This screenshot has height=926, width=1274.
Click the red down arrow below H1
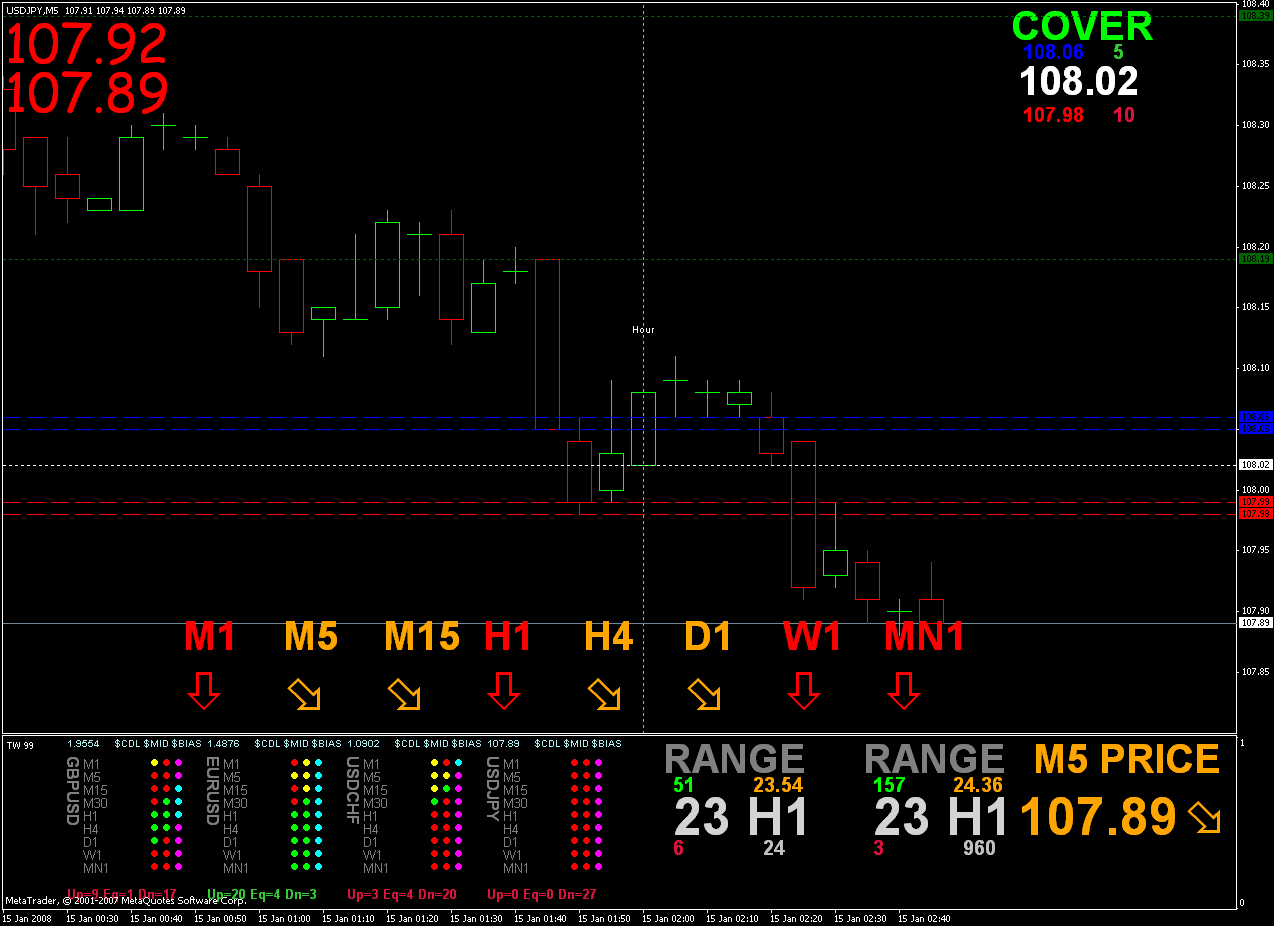pos(503,691)
